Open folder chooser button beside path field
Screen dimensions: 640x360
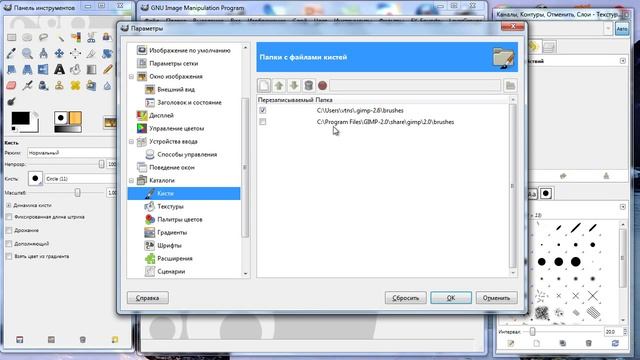[510, 86]
